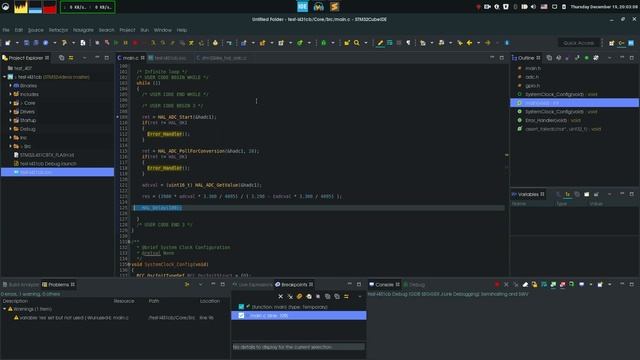This screenshot has height=360, width=640.
Task: Click the Show Whitespace Characters pilcrow icon
Action: tap(408, 43)
